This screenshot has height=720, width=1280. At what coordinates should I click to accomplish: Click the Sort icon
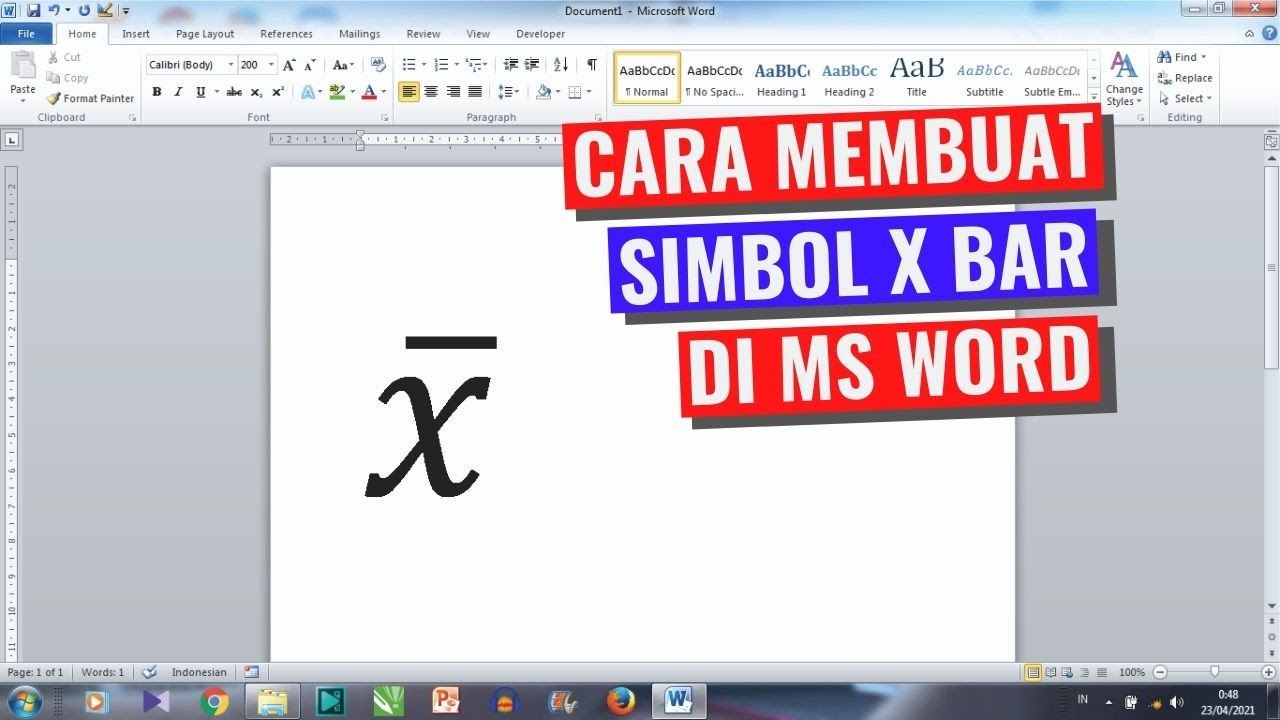click(x=561, y=65)
